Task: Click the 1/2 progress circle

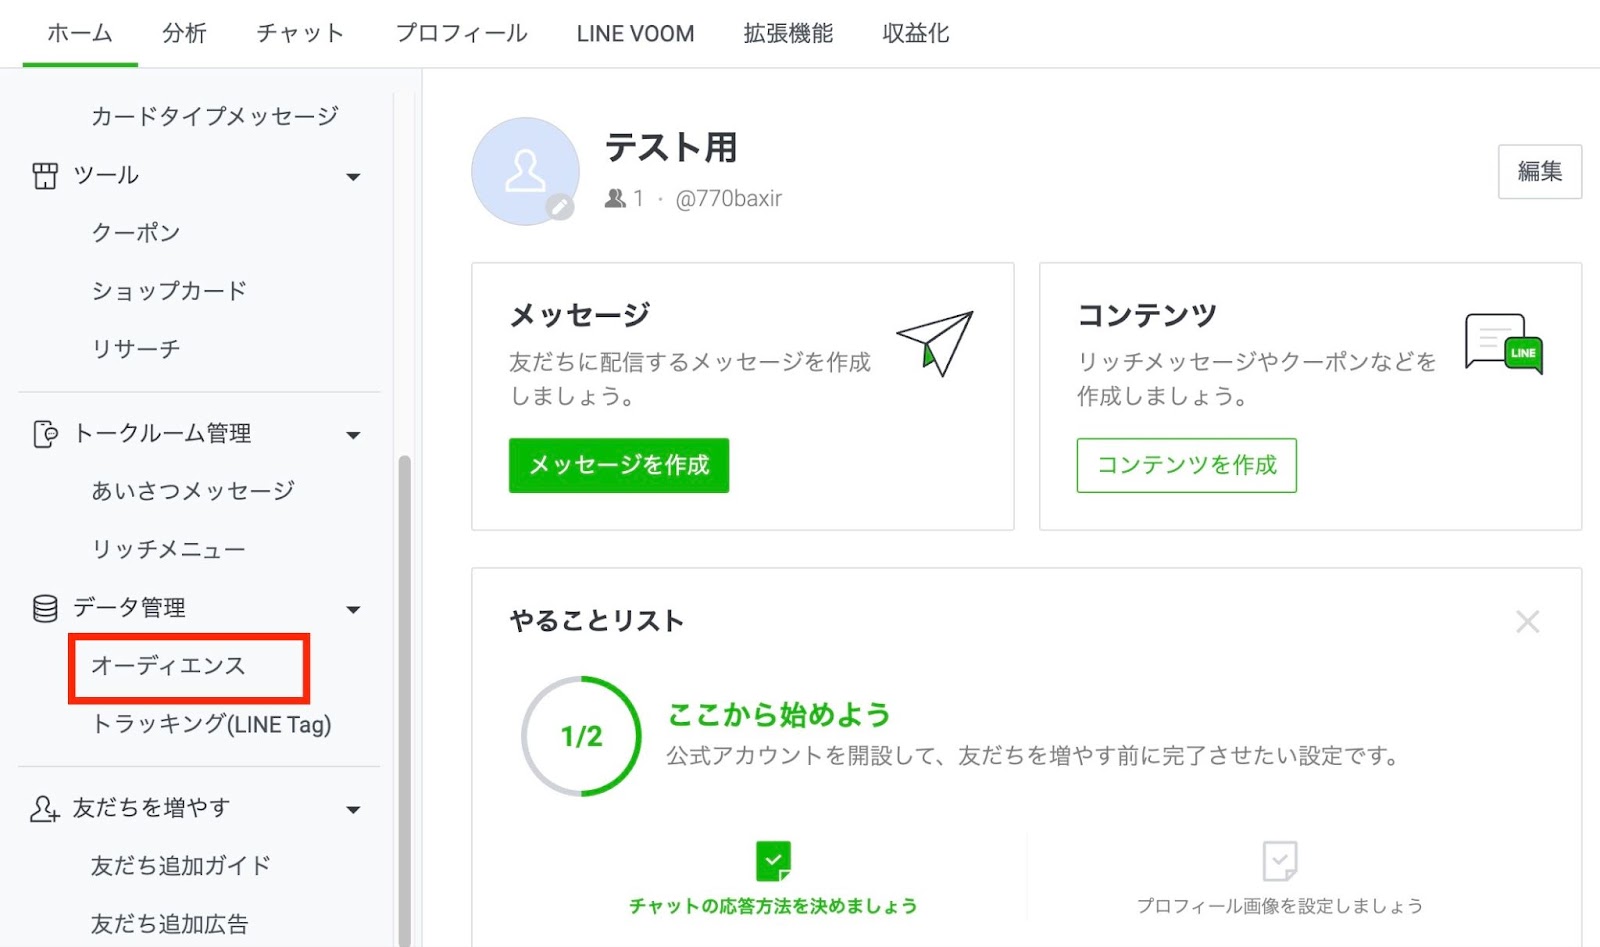Action: [x=581, y=737]
